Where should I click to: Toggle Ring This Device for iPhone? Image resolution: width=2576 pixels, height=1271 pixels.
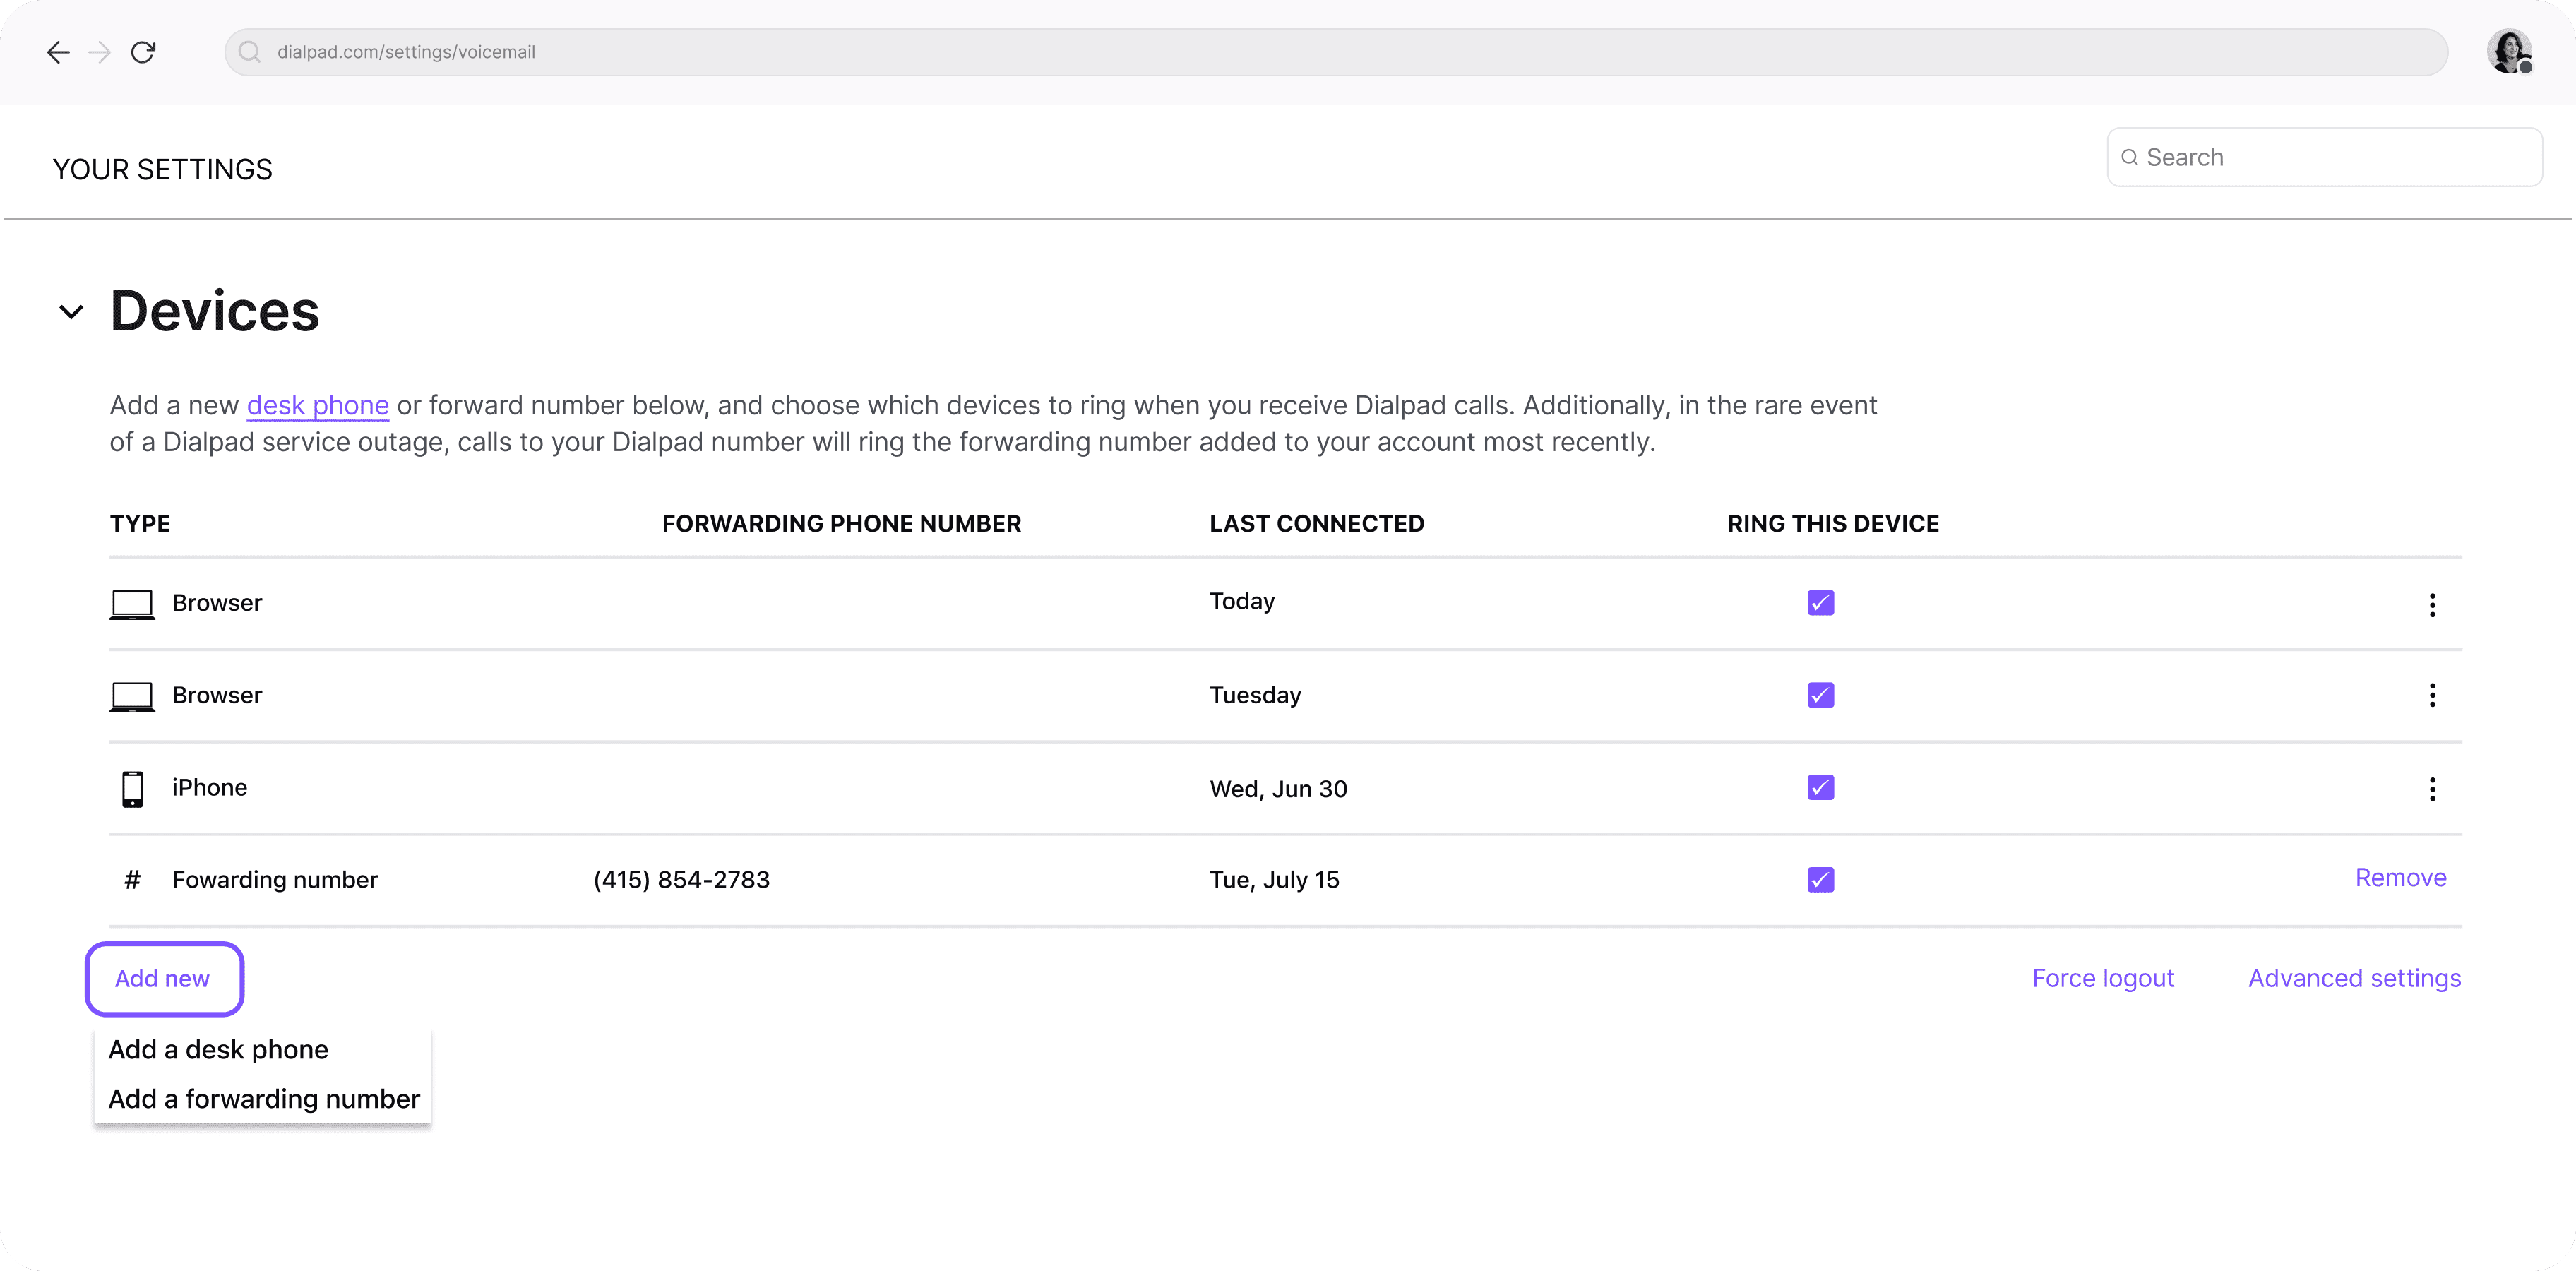pos(1820,787)
